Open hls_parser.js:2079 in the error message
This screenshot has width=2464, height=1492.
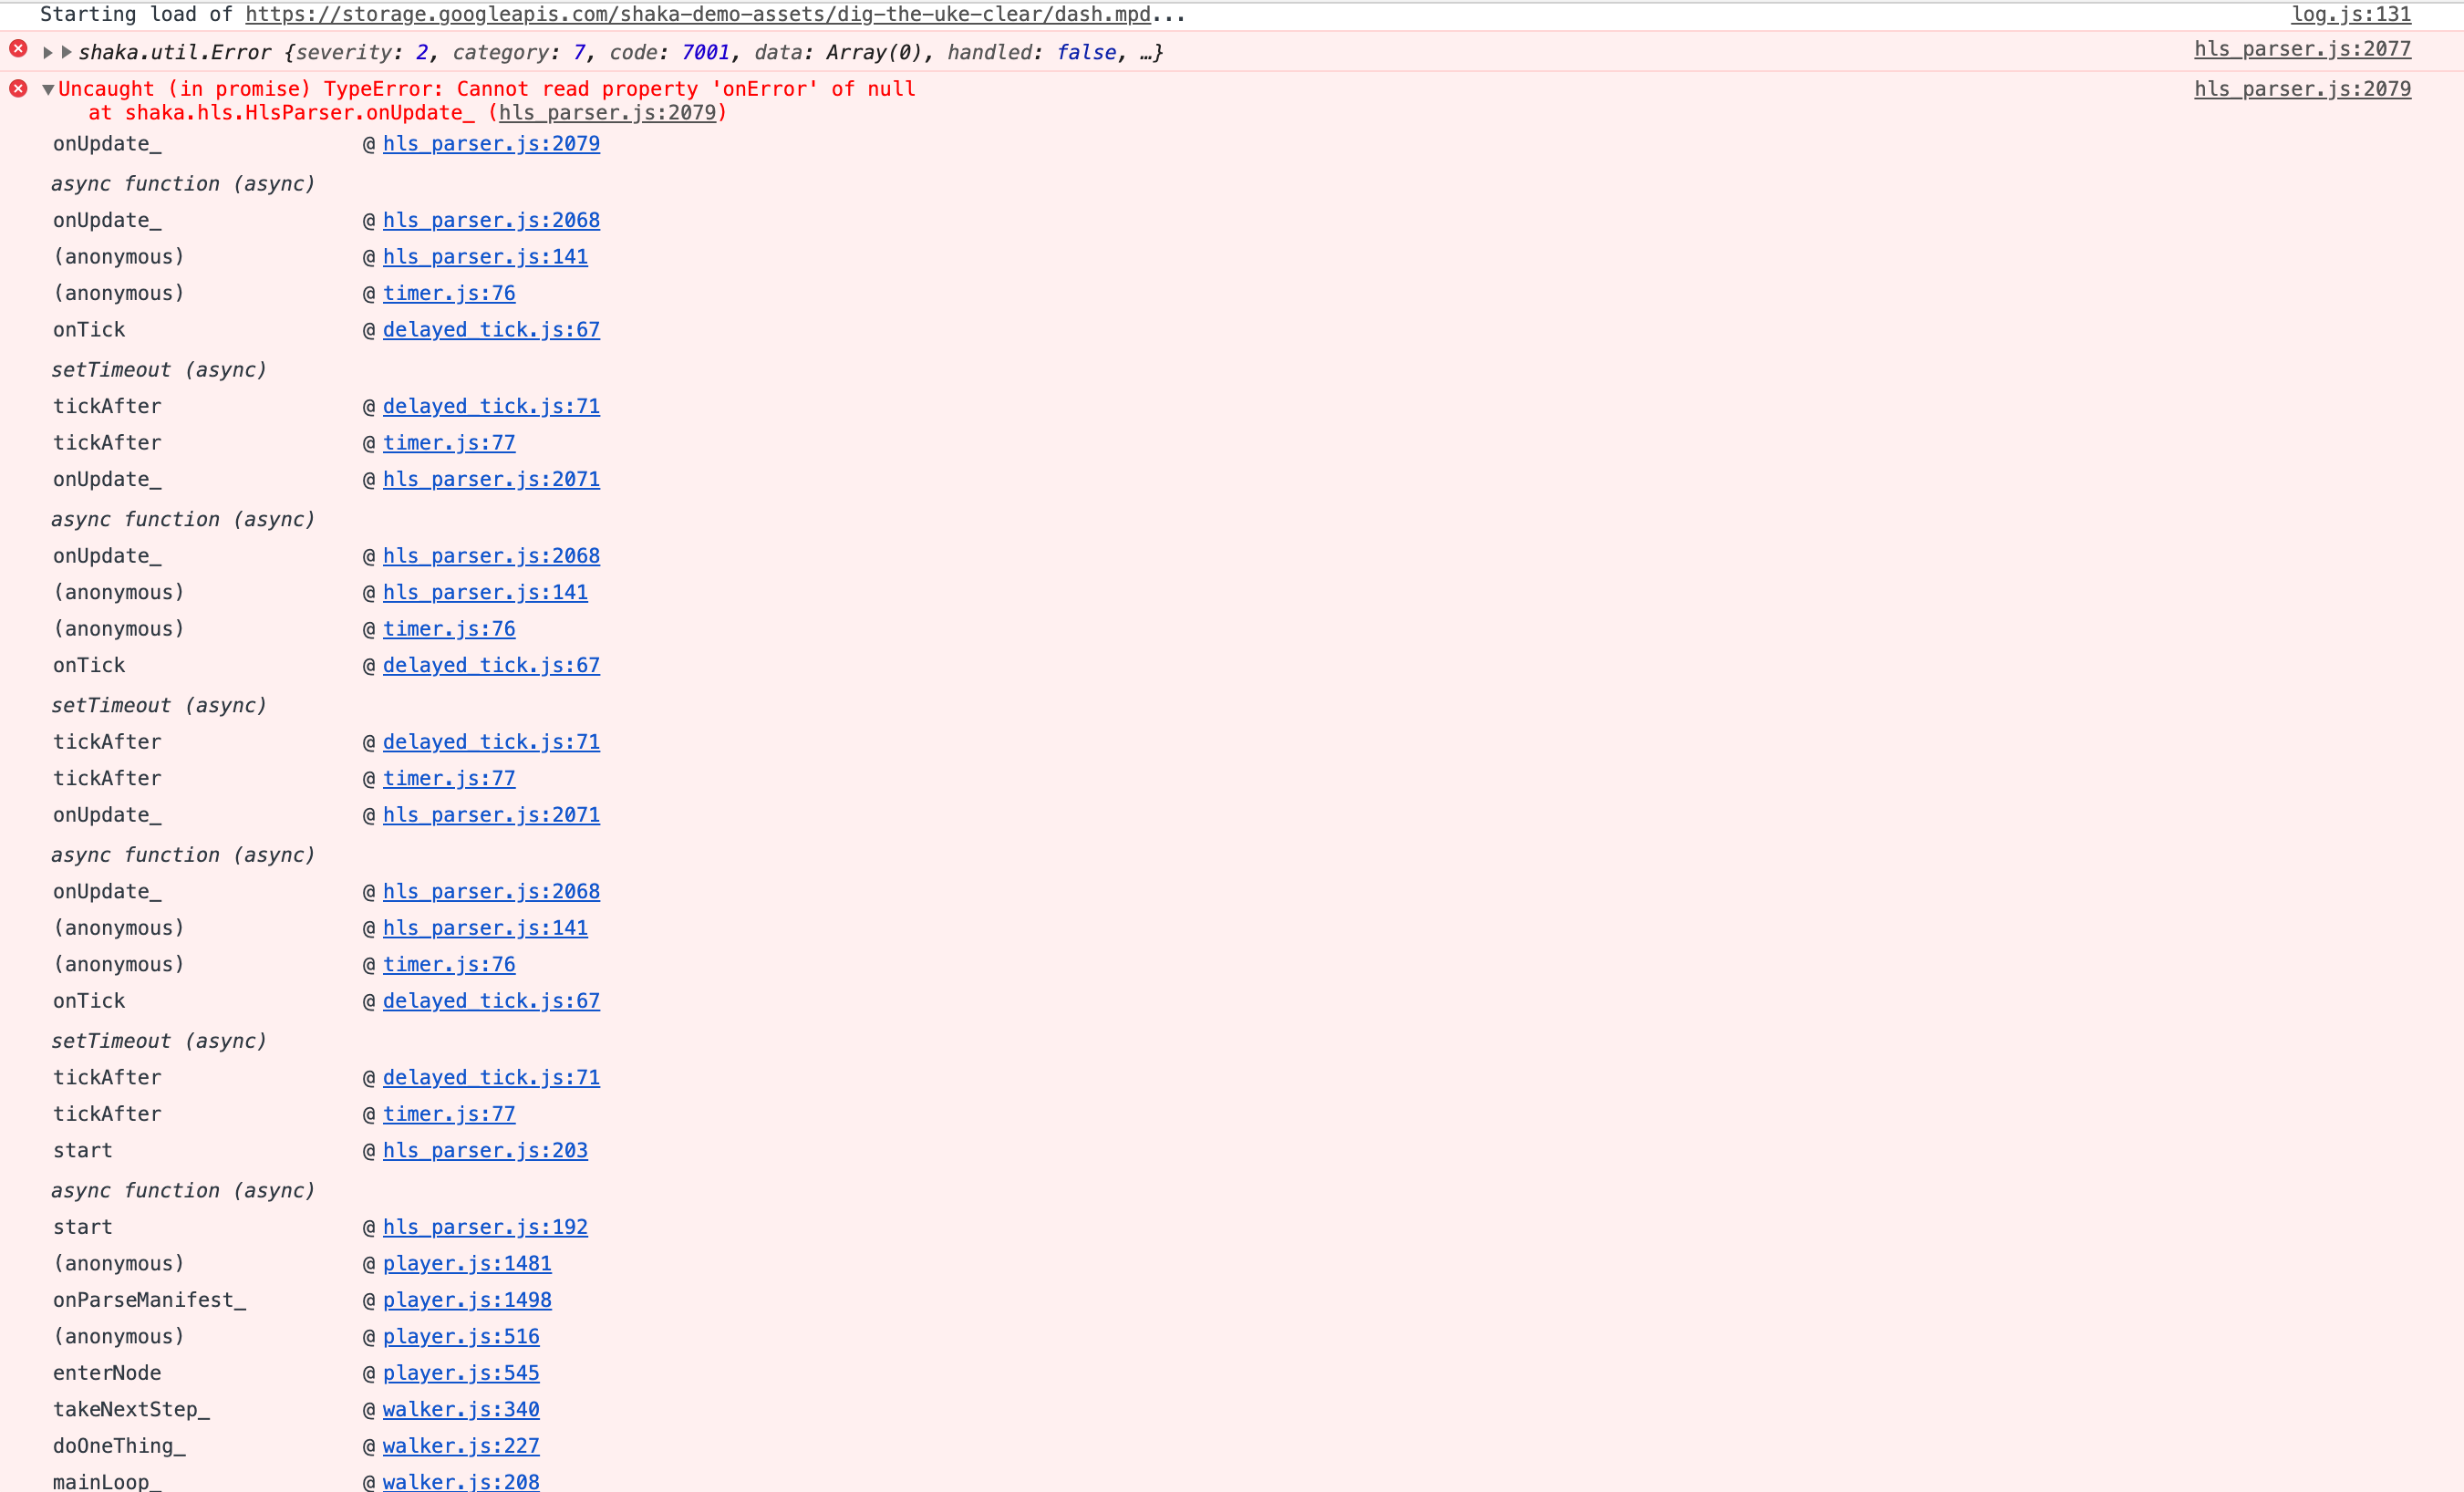pyautogui.click(x=609, y=112)
